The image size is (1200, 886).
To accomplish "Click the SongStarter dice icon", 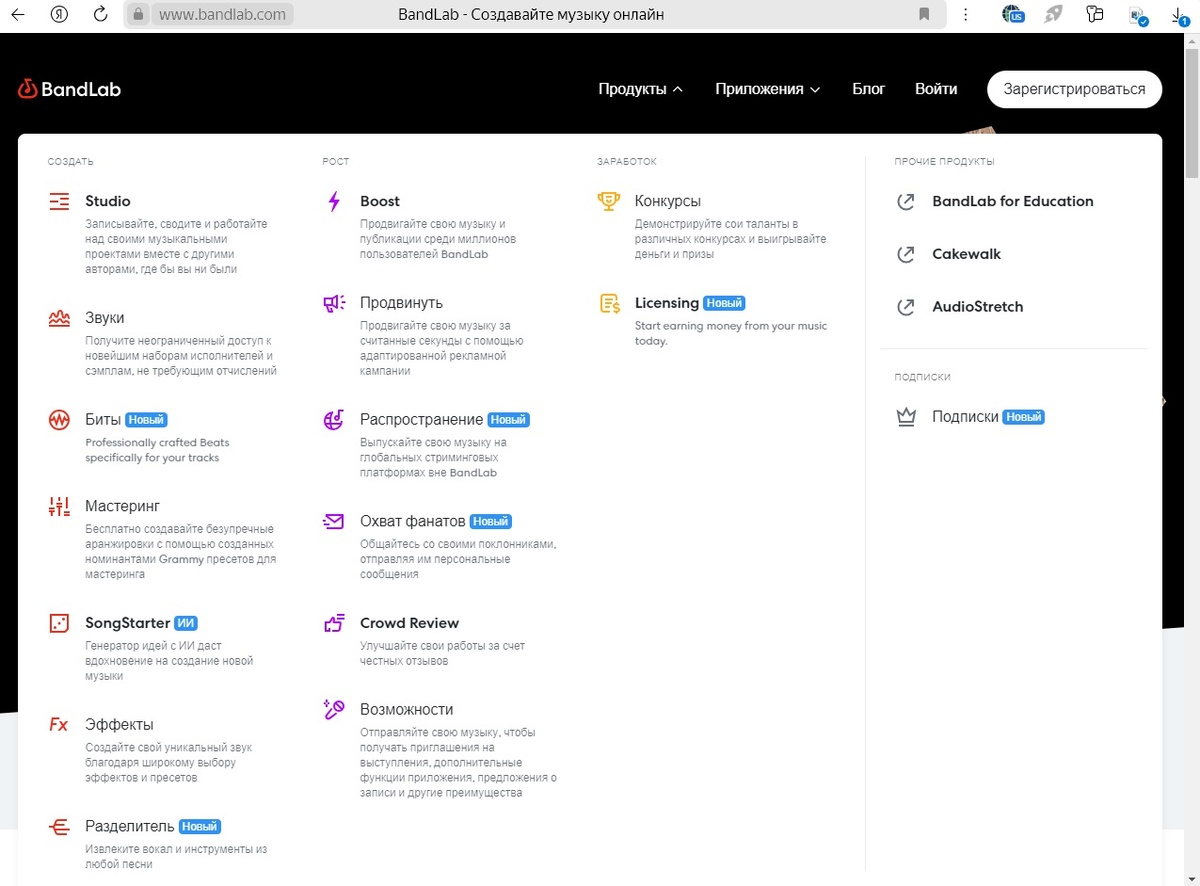I will click(x=59, y=623).
